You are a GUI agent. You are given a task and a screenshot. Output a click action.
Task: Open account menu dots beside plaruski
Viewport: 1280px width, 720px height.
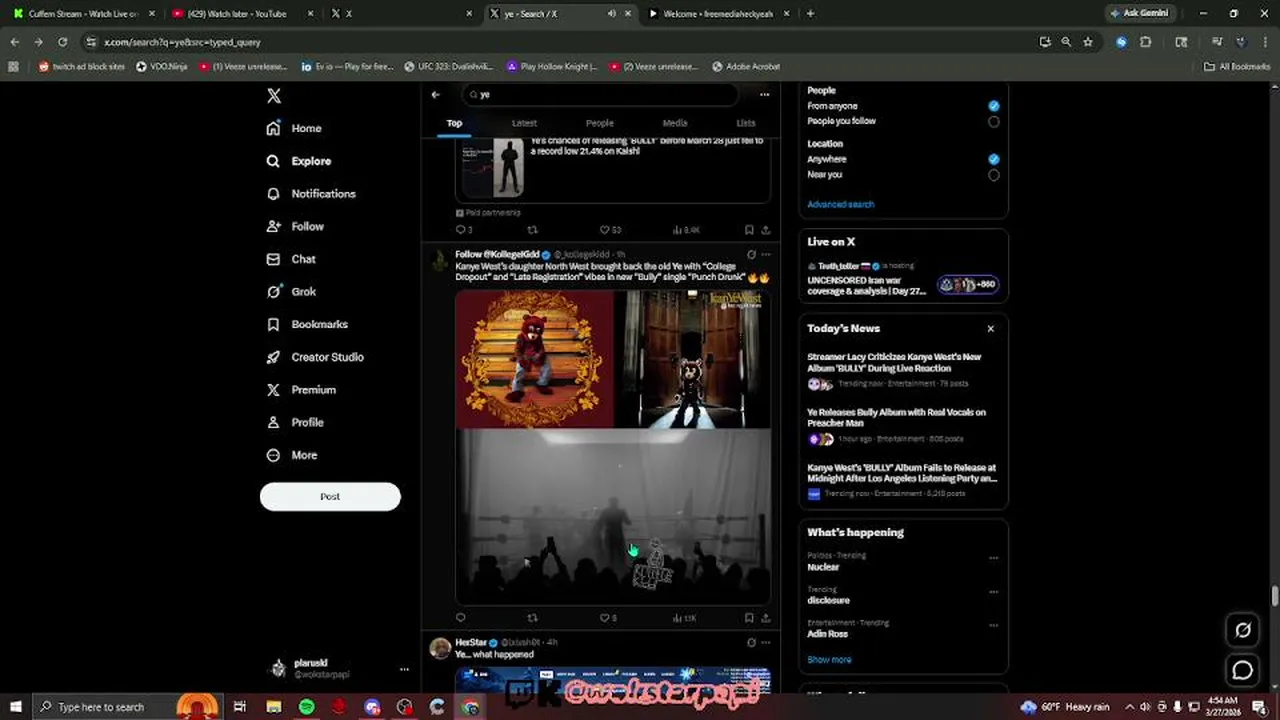click(x=404, y=669)
